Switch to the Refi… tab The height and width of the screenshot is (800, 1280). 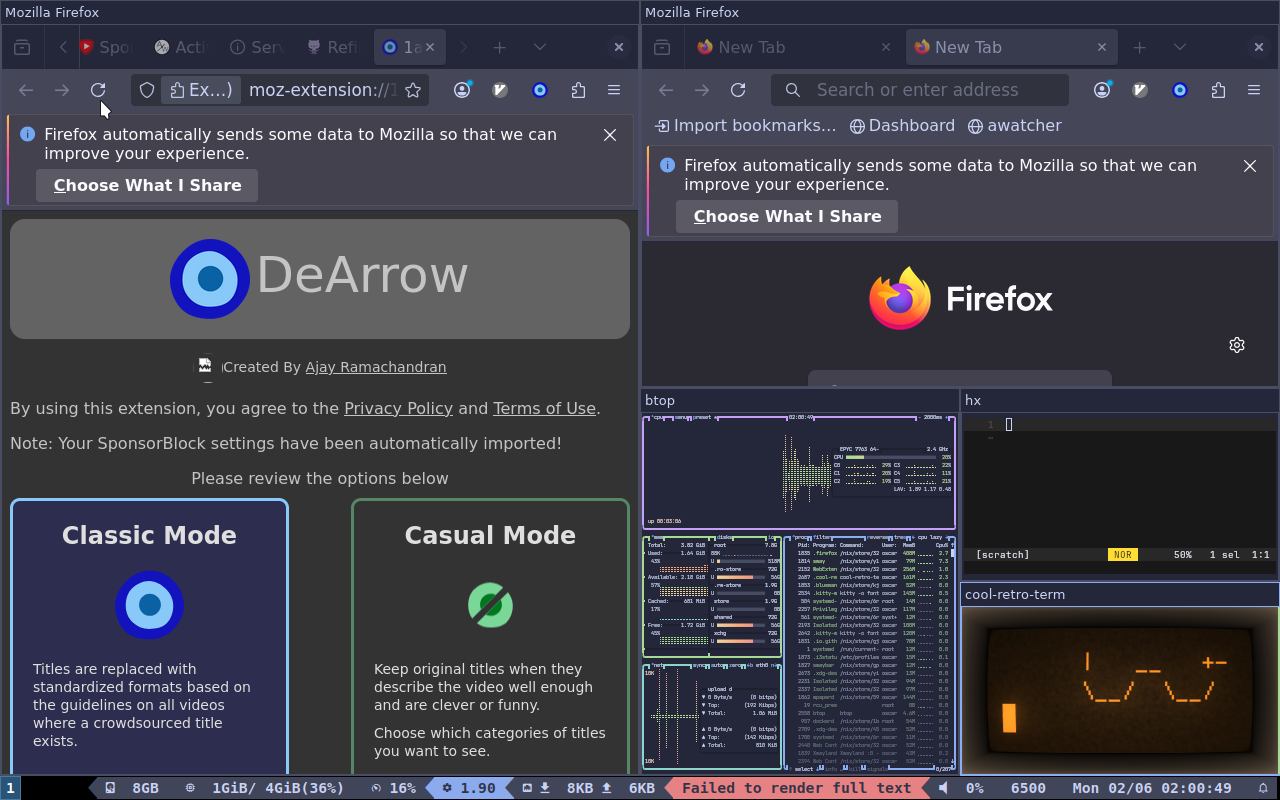[x=332, y=47]
